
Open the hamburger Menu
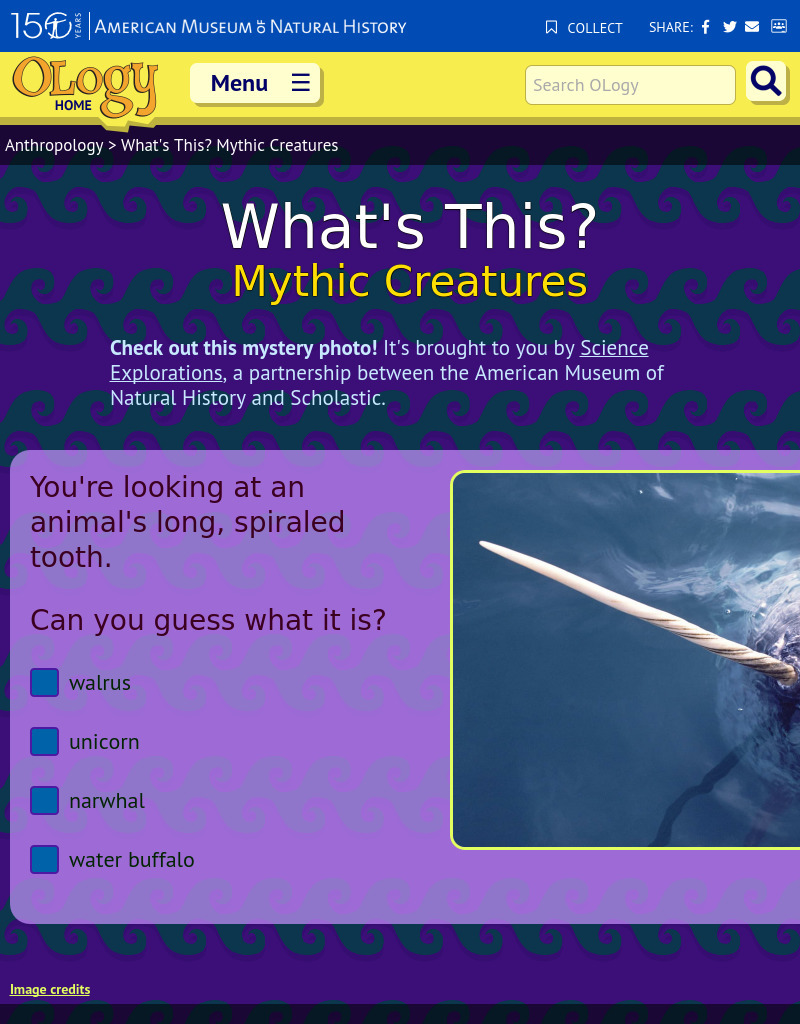255,83
